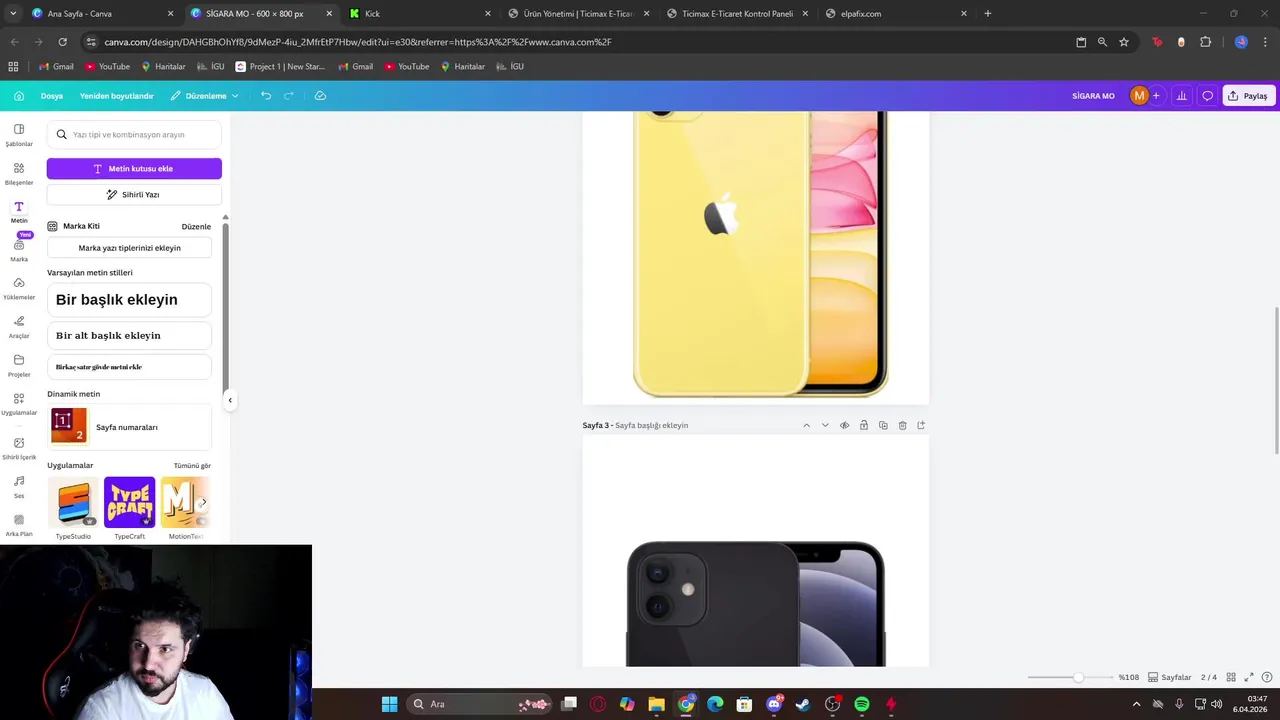Switch to Ürün Yönetimi Ticimax tab

(x=578, y=13)
